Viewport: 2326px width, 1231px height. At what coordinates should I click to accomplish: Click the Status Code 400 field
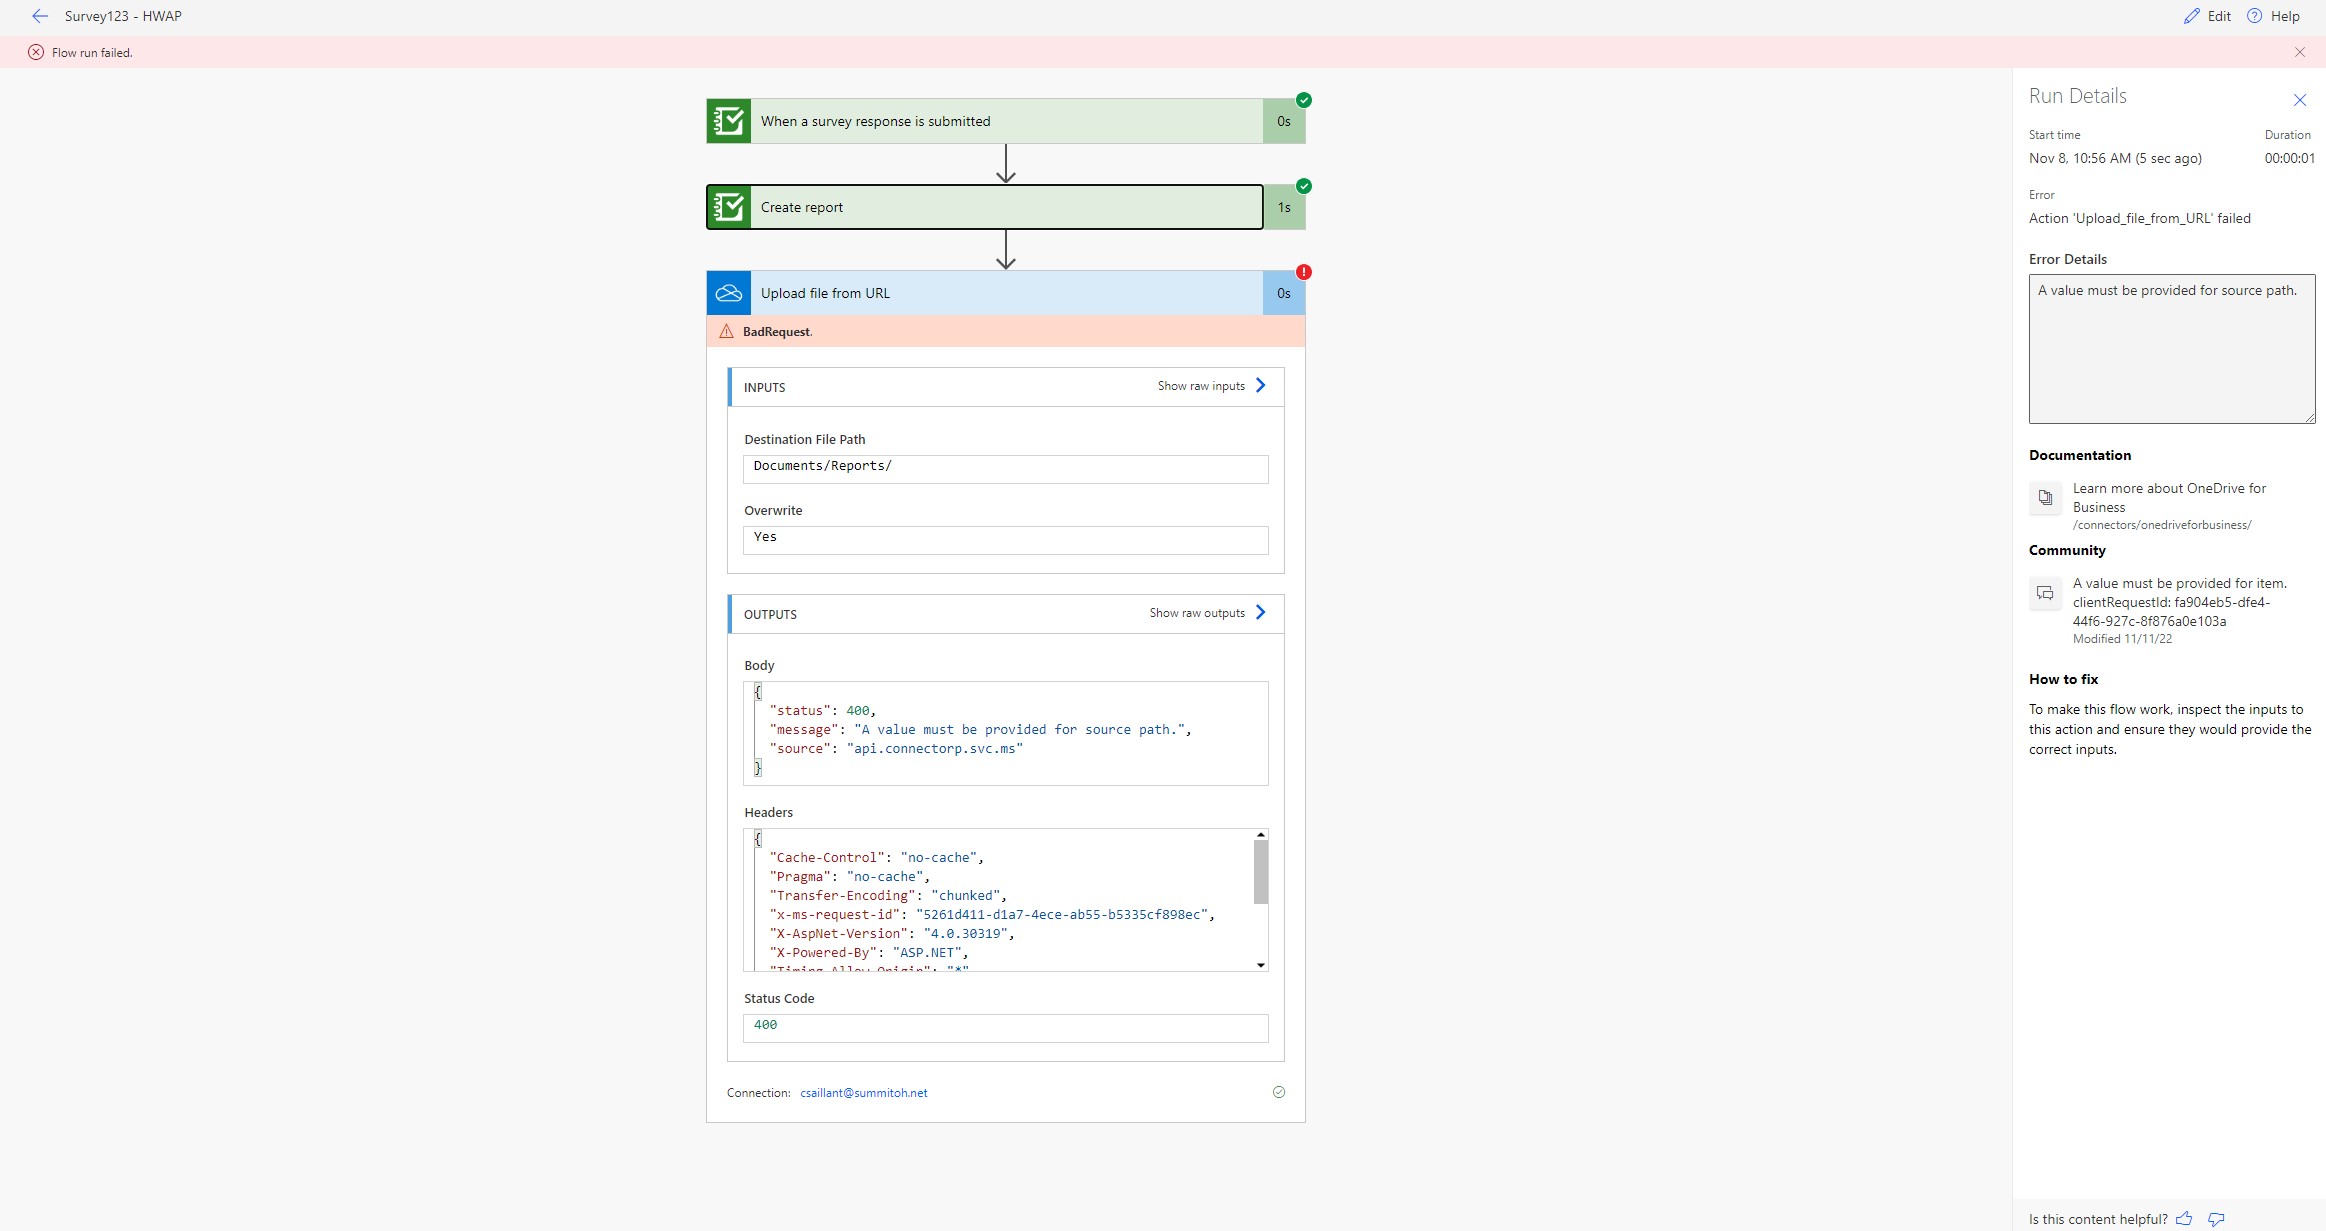[x=1006, y=1028]
